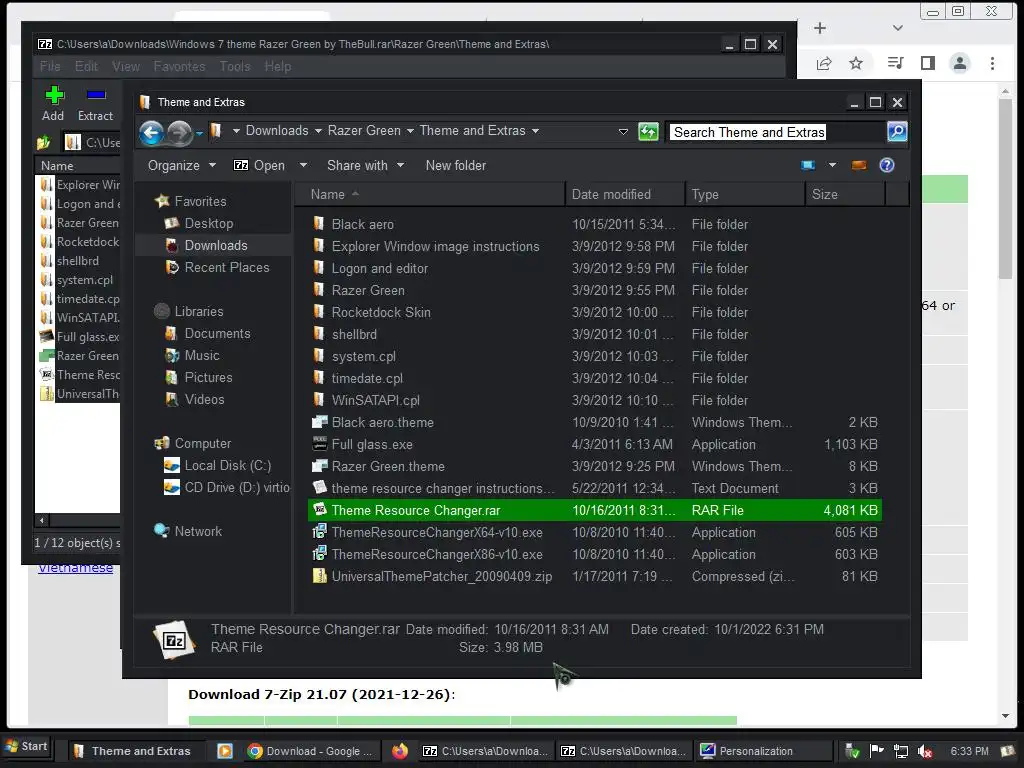Click the muted volume tray icon
The width and height of the screenshot is (1024, 768).
tap(925, 751)
